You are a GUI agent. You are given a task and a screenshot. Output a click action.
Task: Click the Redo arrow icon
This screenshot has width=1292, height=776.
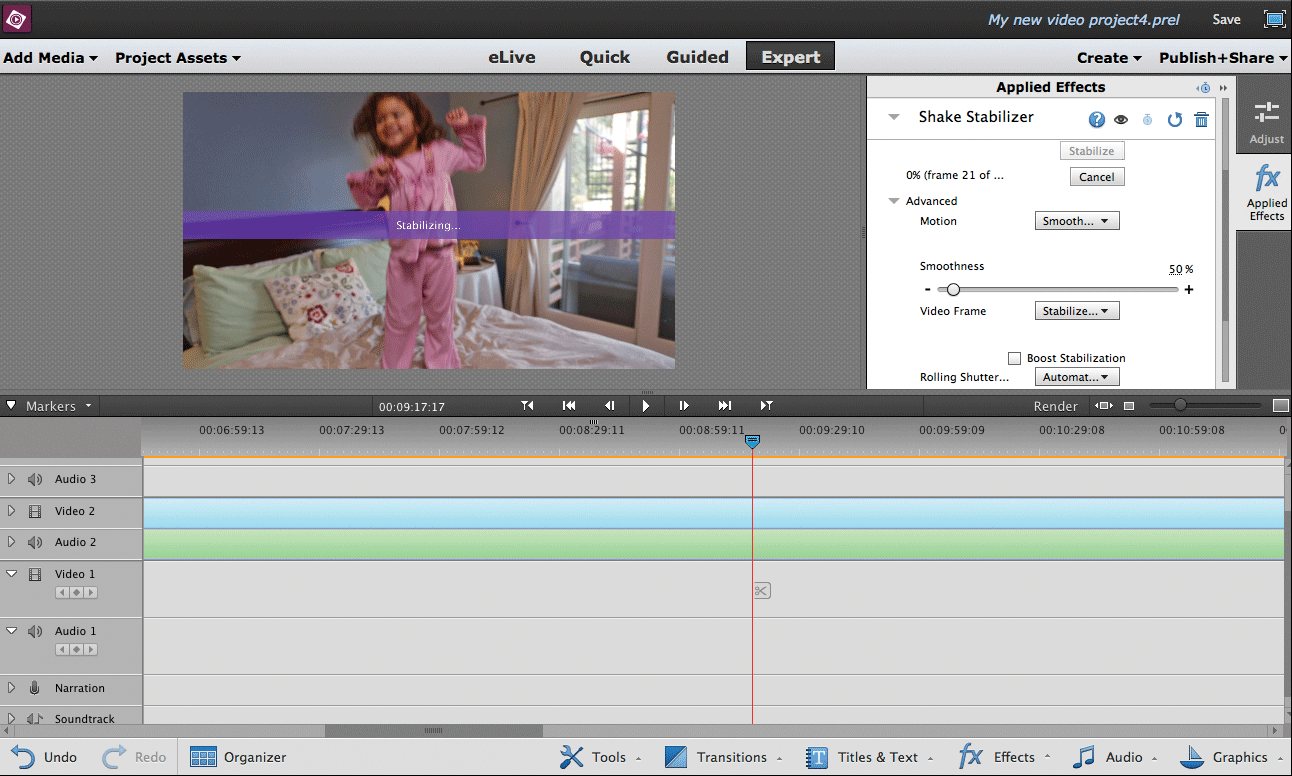pos(114,757)
